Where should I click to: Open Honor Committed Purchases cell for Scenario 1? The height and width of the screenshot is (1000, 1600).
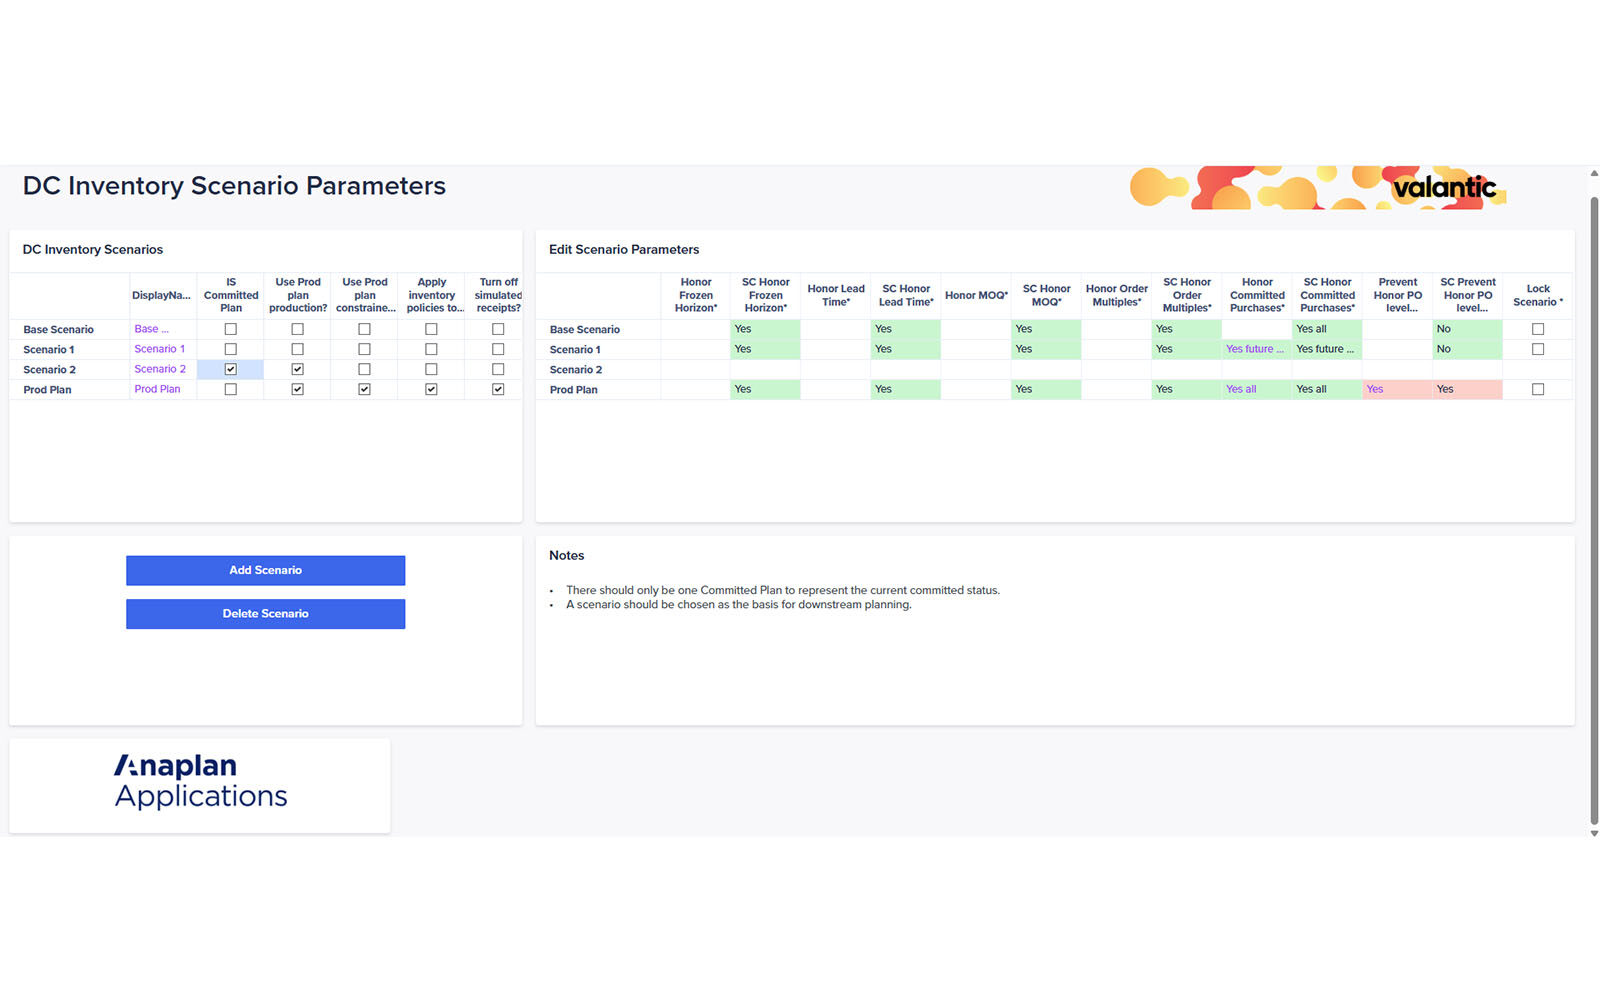click(x=1255, y=349)
